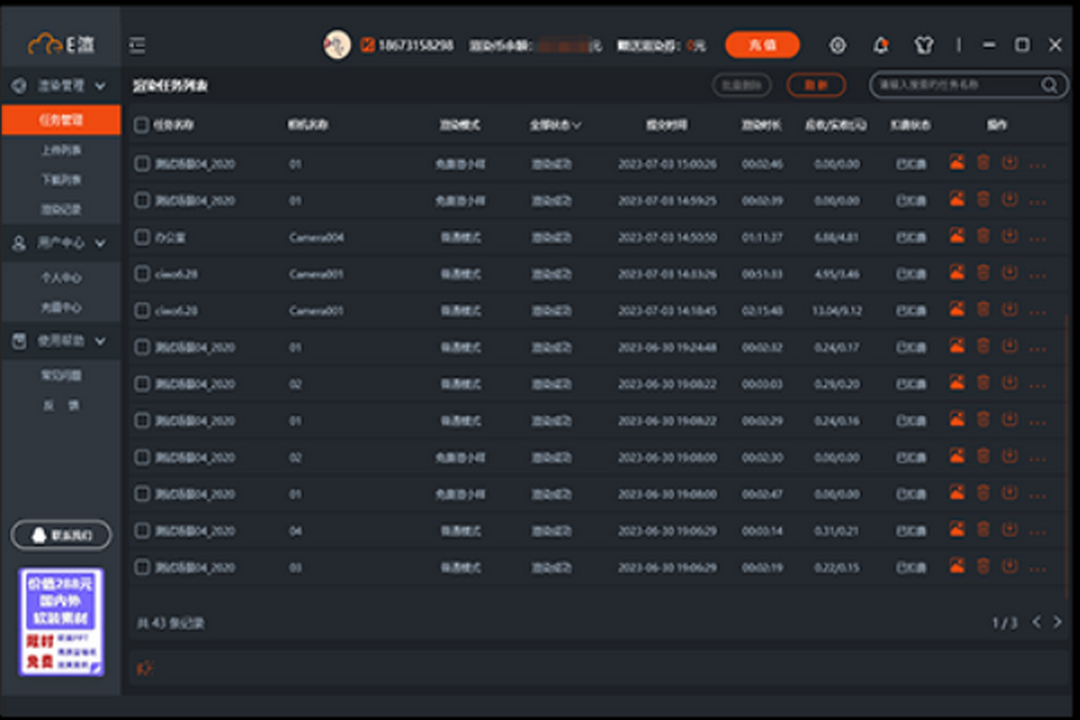Check the cisco6.28 row checkbox
This screenshot has width=1080, height=720.
click(141, 272)
